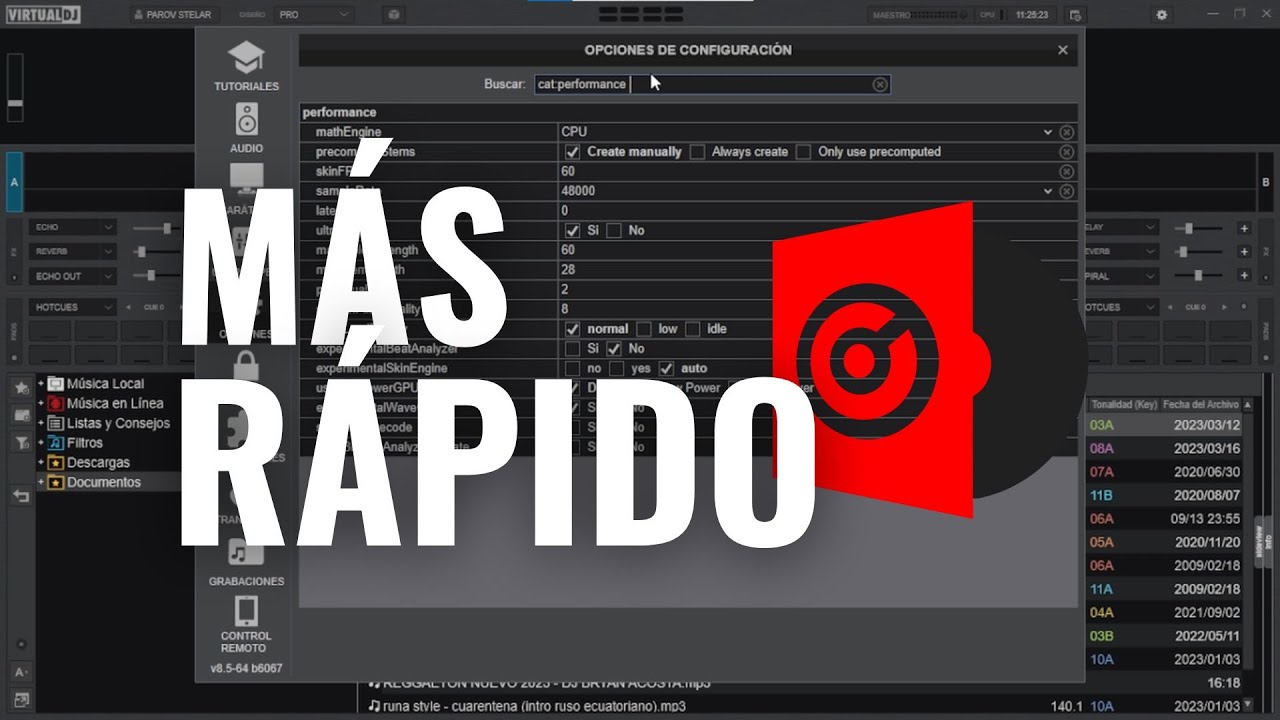Select deck A button
Viewport: 1280px width, 720px height.
14,182
